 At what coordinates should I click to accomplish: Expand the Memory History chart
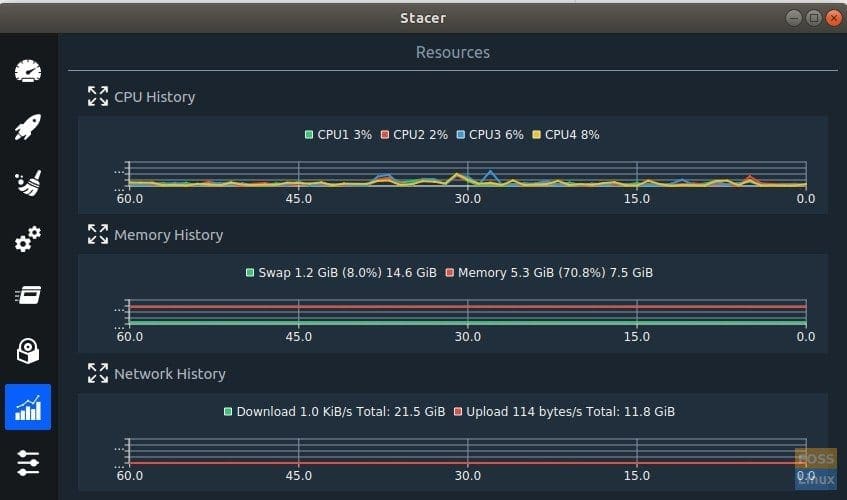pos(98,234)
